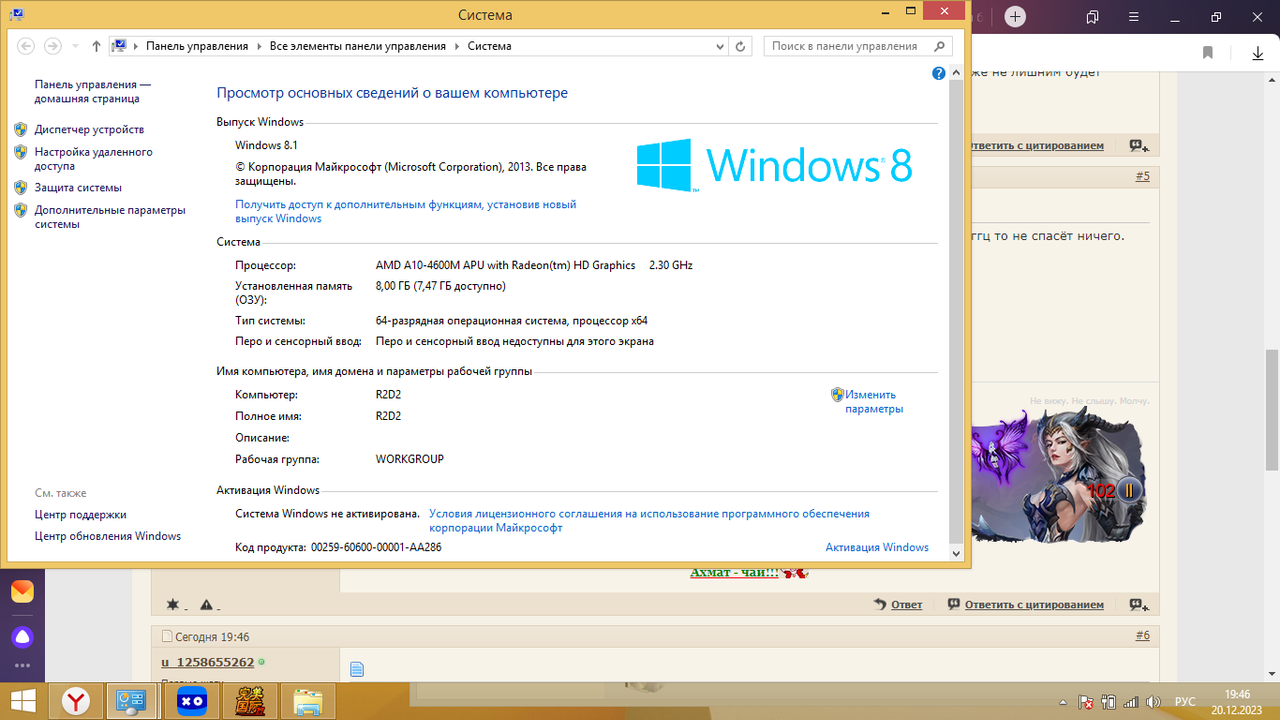
Task: Click the Активация Windows link
Action: (876, 547)
